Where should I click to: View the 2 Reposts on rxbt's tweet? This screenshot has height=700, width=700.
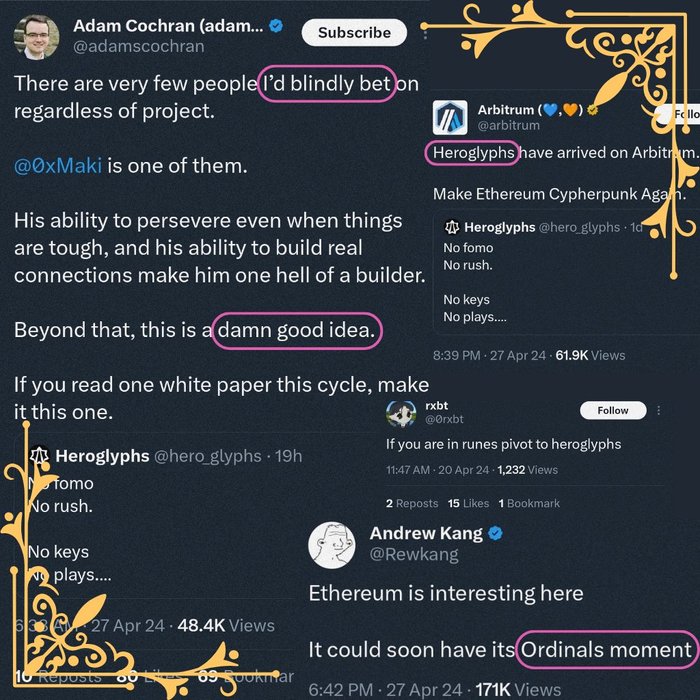pyautogui.click(x=412, y=503)
